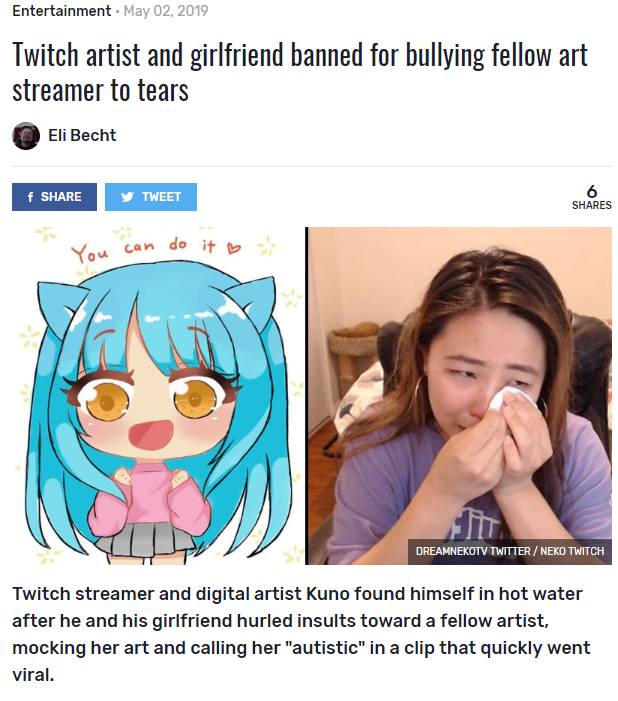This screenshot has width=618, height=701.
Task: Click the article's opening paragraph about Kuno
Action: point(301,634)
